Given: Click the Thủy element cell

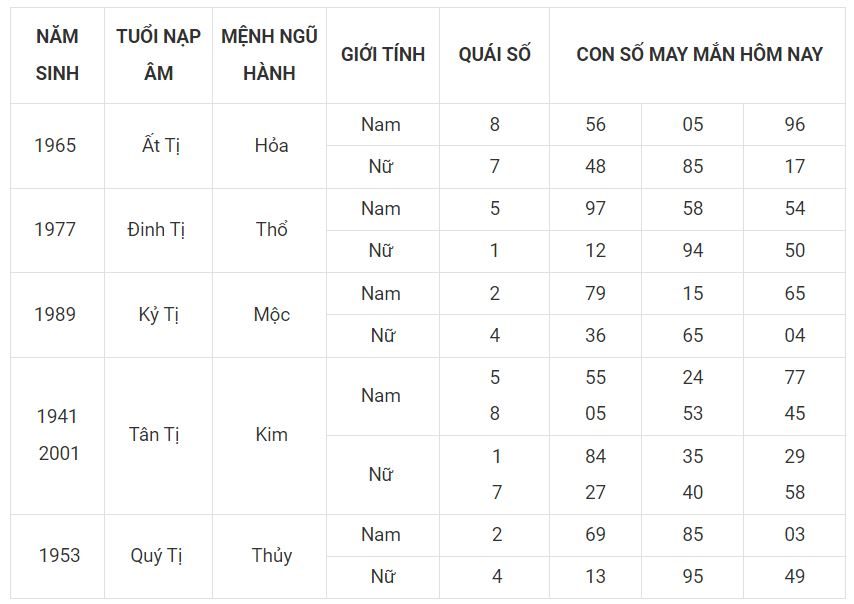Looking at the screenshot, I should point(270,556).
